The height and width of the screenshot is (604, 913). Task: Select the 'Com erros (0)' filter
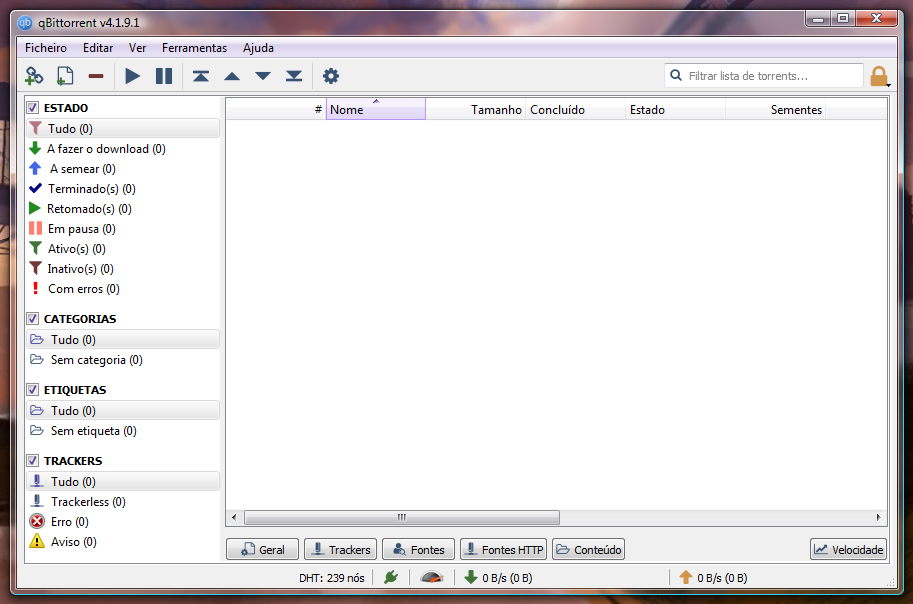[123, 289]
